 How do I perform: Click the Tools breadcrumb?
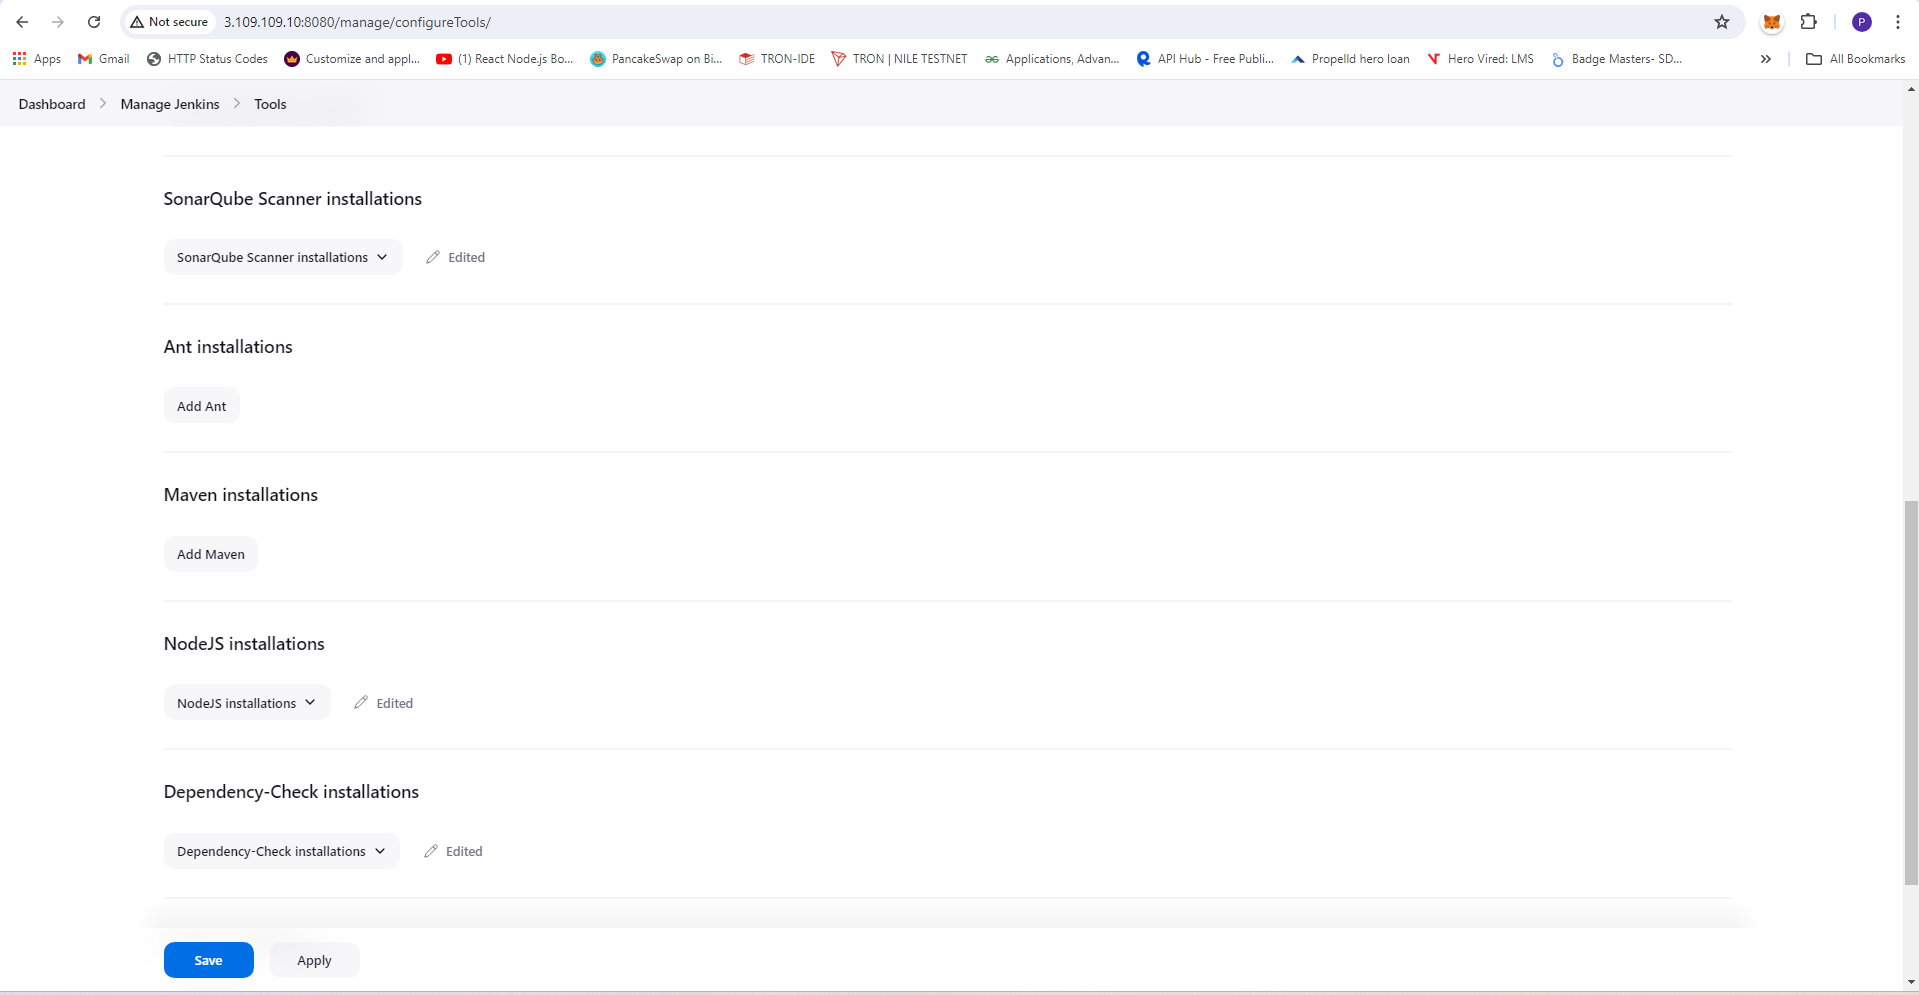coord(270,104)
